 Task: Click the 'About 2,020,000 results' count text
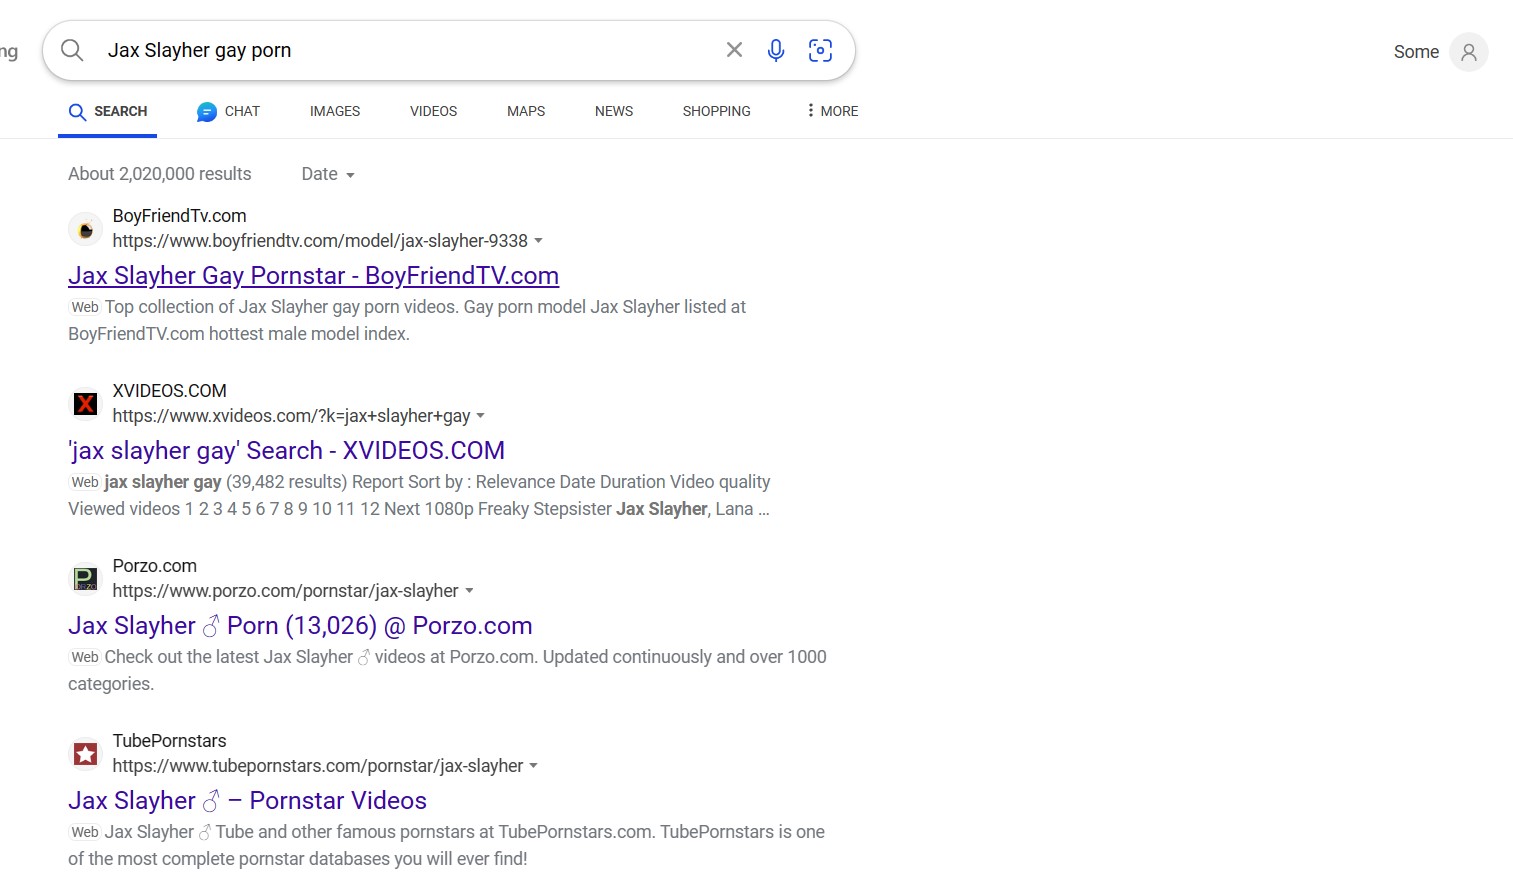point(160,174)
